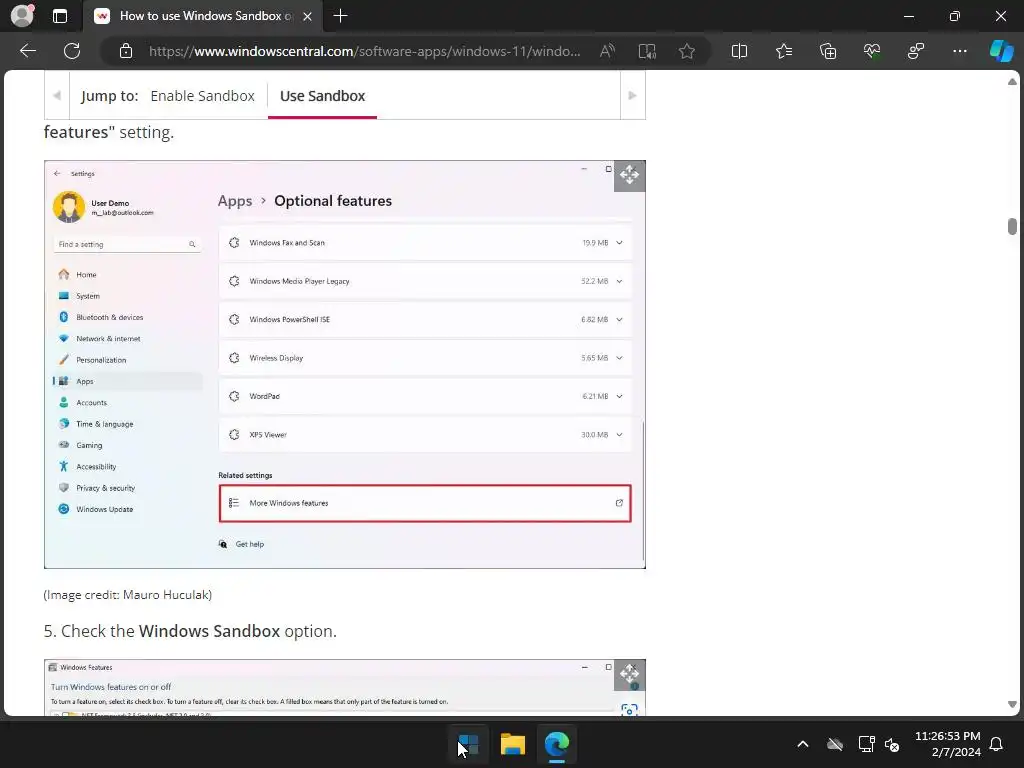Go back to the previous page
This screenshot has height=768, width=1024.
[28, 51]
